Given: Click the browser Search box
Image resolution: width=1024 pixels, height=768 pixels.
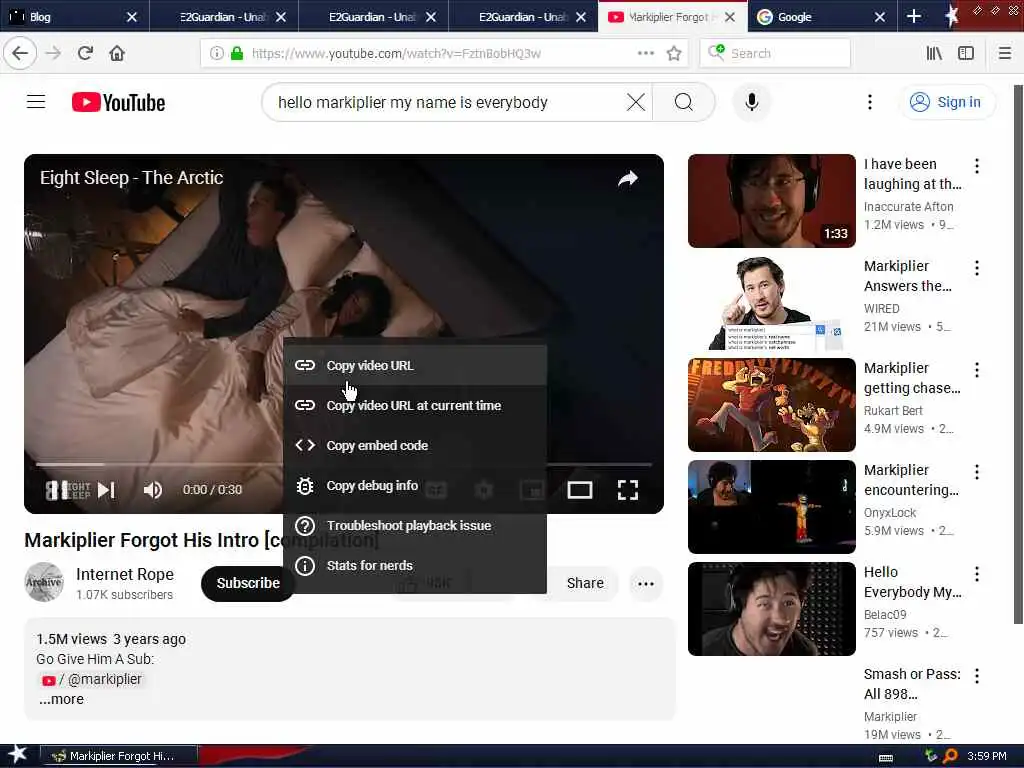Looking at the screenshot, I should [x=775, y=54].
